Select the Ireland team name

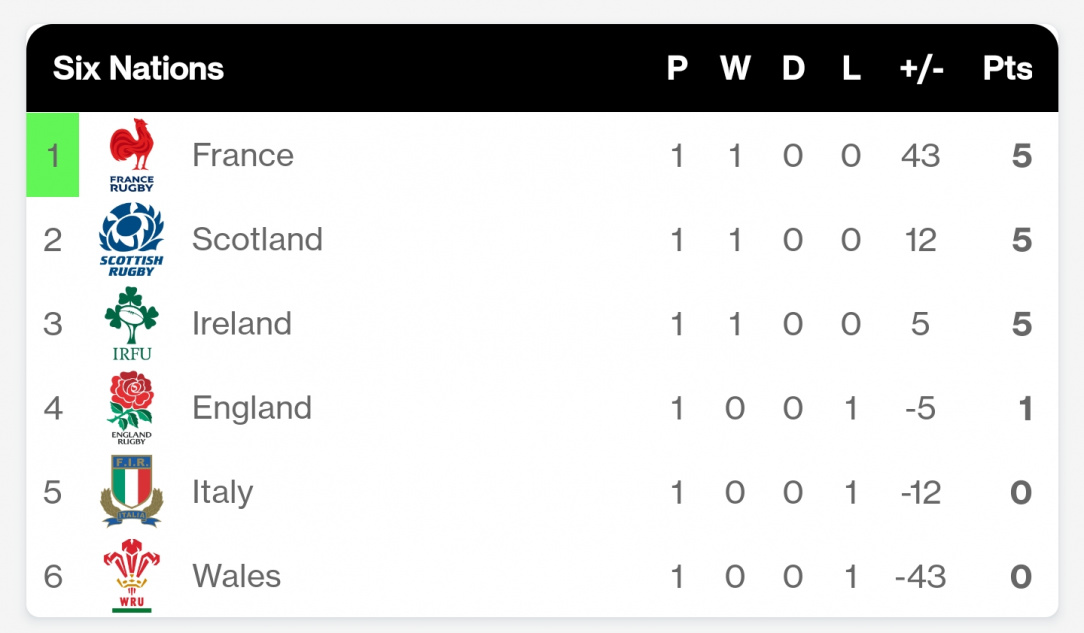point(242,323)
